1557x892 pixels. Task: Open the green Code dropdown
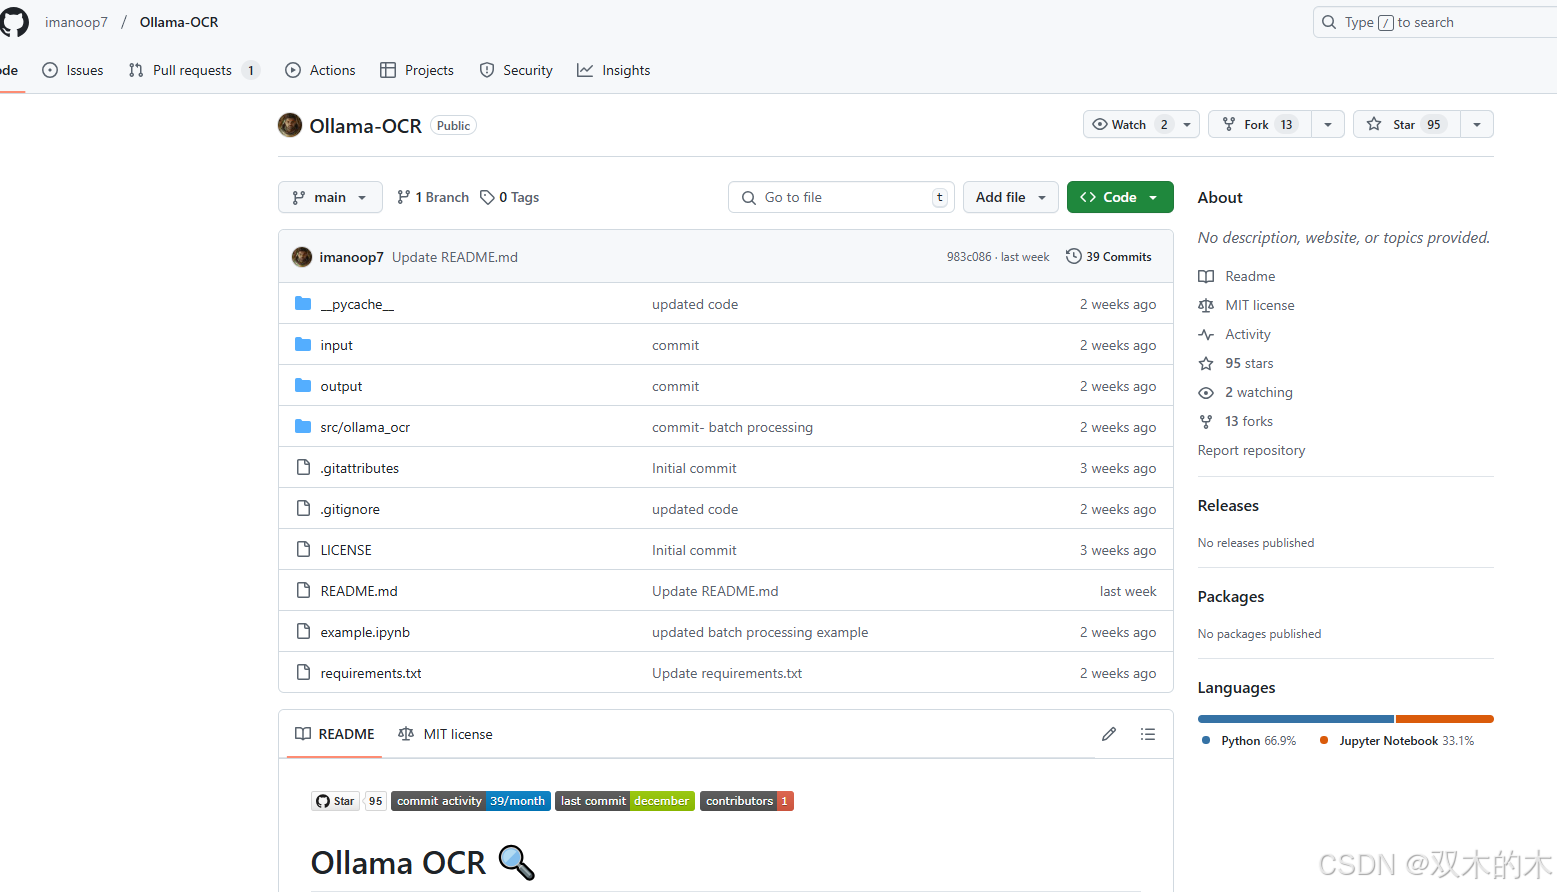click(x=1120, y=197)
